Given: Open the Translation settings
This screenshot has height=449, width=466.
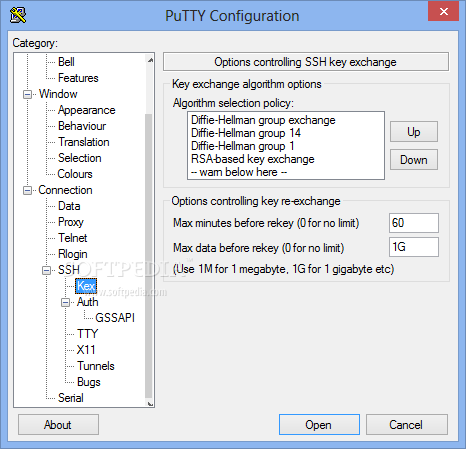Looking at the screenshot, I should 83,142.
